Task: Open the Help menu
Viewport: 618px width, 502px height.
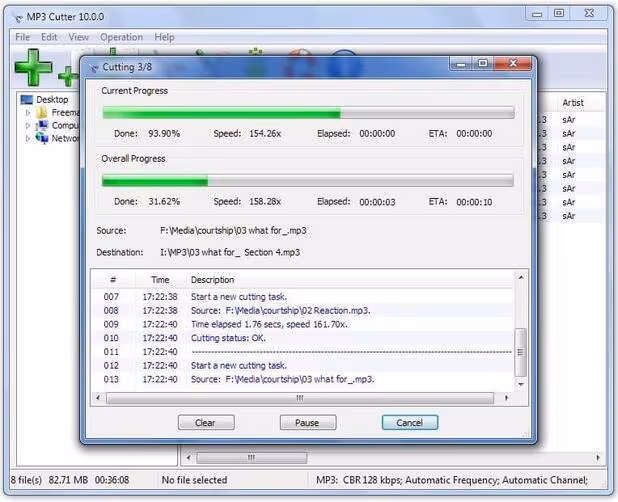Action: pyautogui.click(x=164, y=37)
